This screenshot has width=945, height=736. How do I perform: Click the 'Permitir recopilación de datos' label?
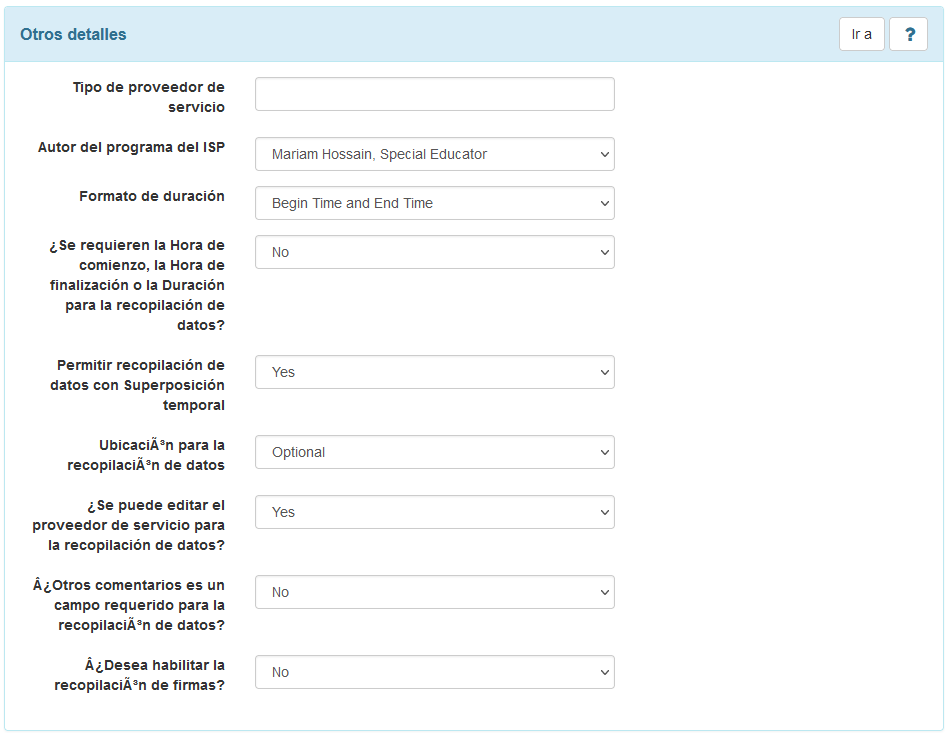pos(137,385)
